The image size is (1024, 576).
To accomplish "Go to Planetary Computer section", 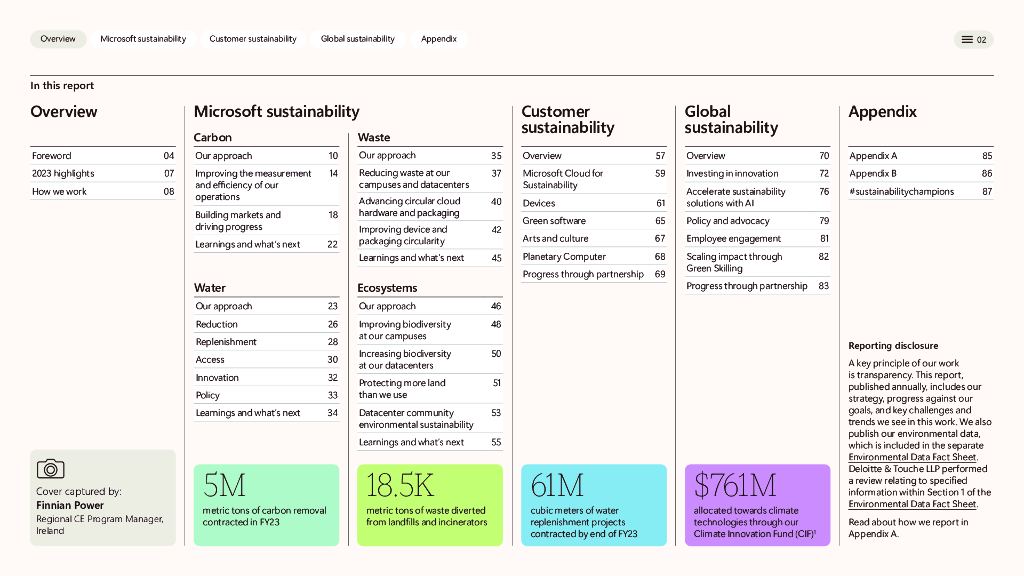I will (x=564, y=257).
